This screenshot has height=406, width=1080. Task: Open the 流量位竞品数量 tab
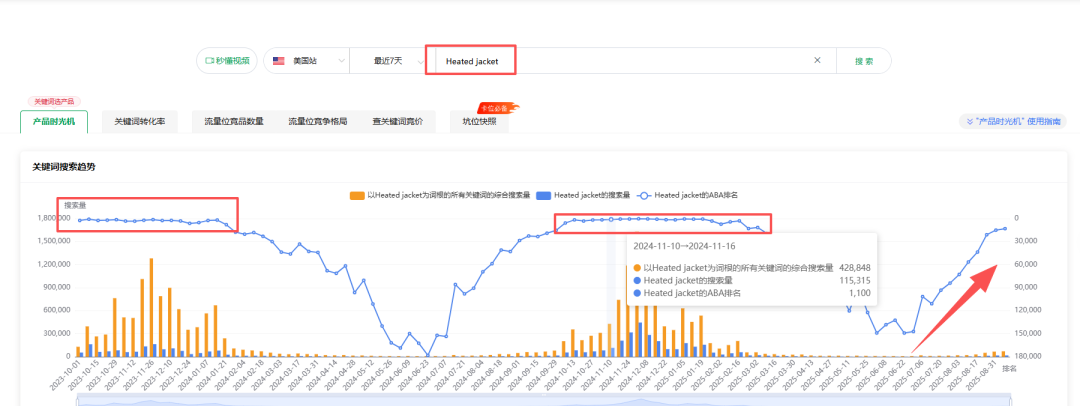click(x=234, y=121)
